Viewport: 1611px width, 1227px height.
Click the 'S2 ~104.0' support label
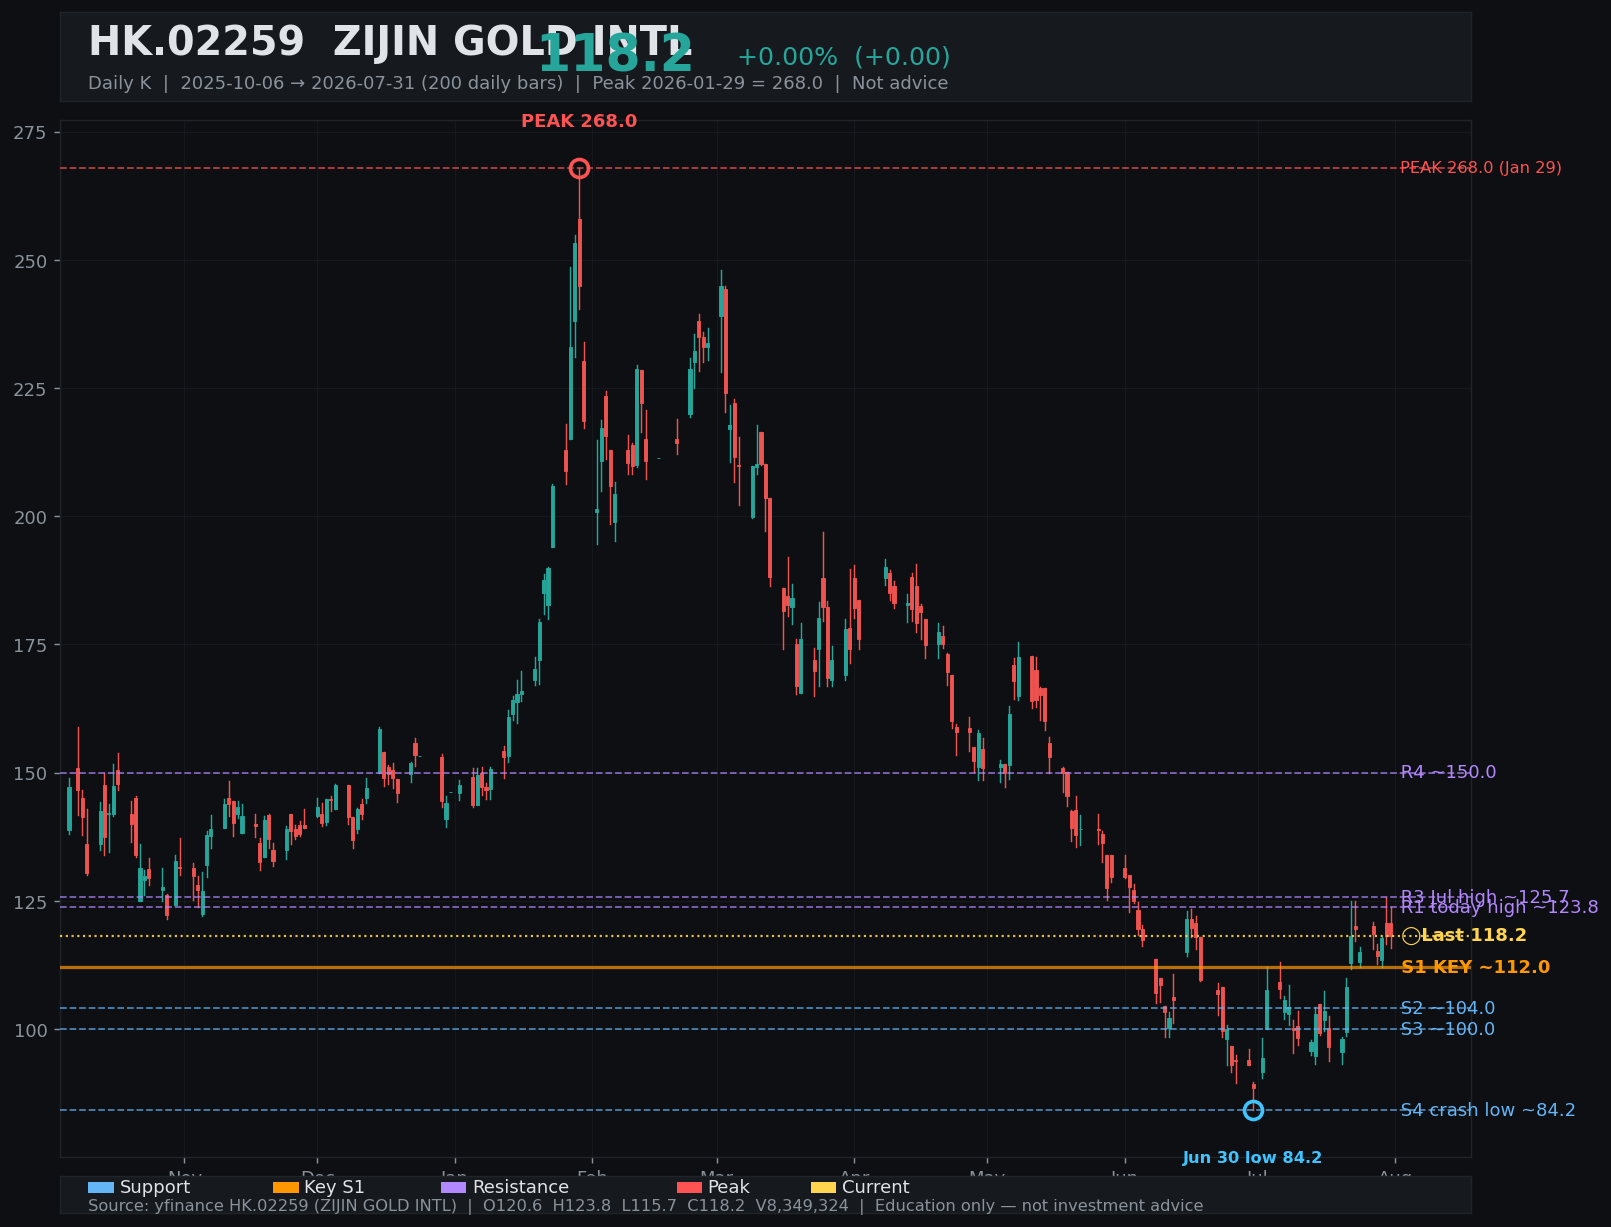coord(1448,1009)
